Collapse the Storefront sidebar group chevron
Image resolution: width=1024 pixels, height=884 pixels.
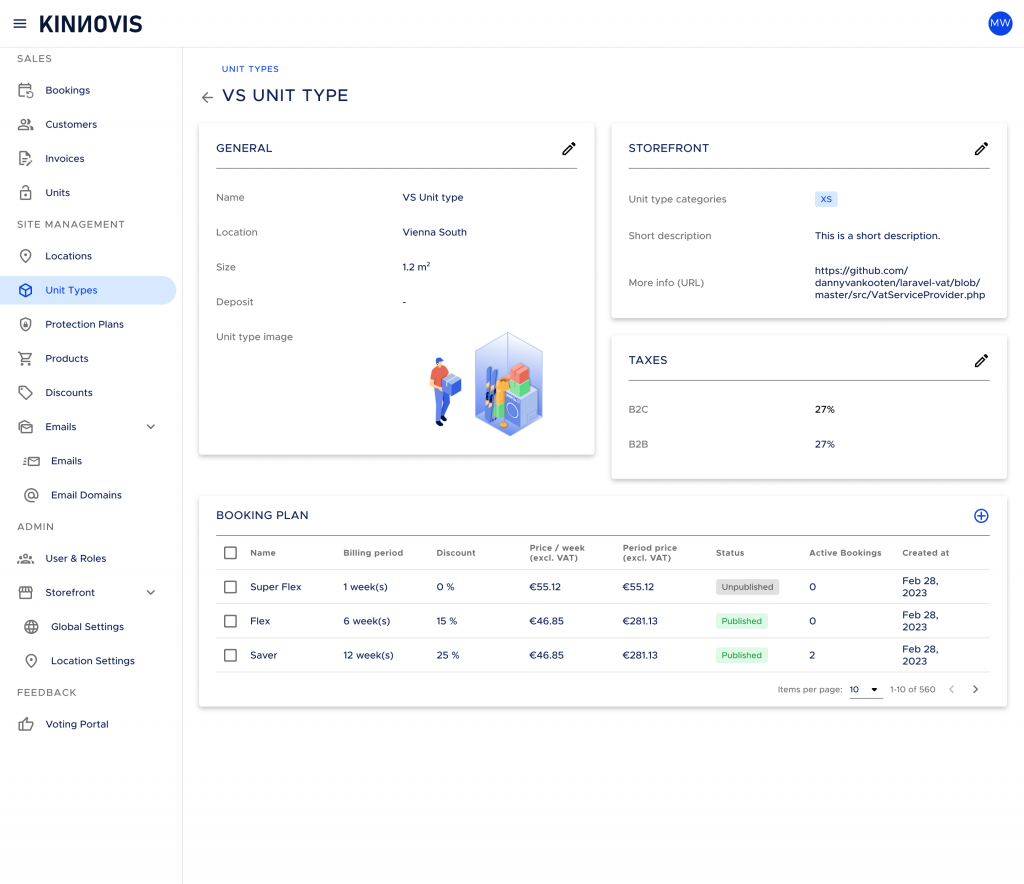coord(151,593)
